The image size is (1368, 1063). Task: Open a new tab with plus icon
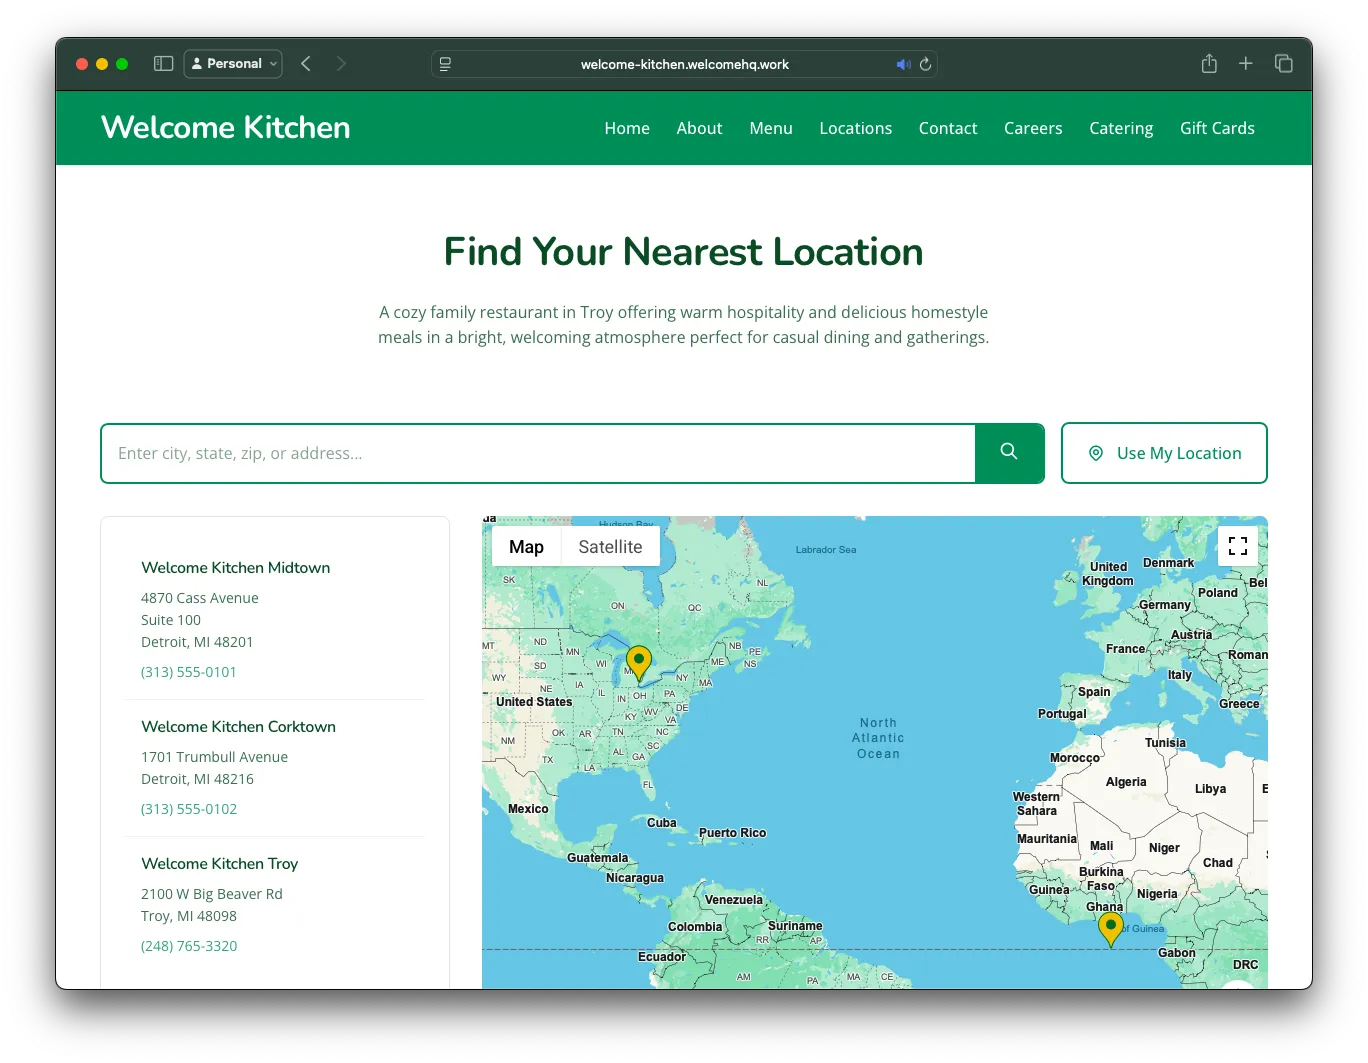coord(1246,64)
